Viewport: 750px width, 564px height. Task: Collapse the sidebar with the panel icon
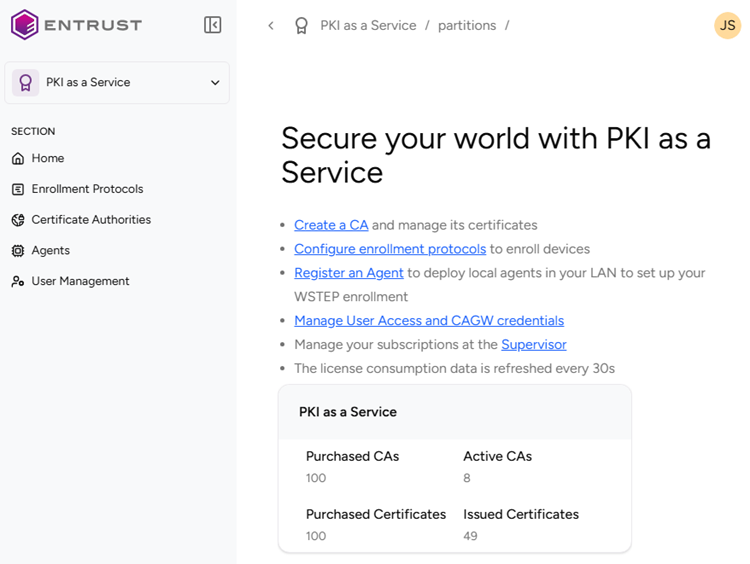[x=212, y=25]
